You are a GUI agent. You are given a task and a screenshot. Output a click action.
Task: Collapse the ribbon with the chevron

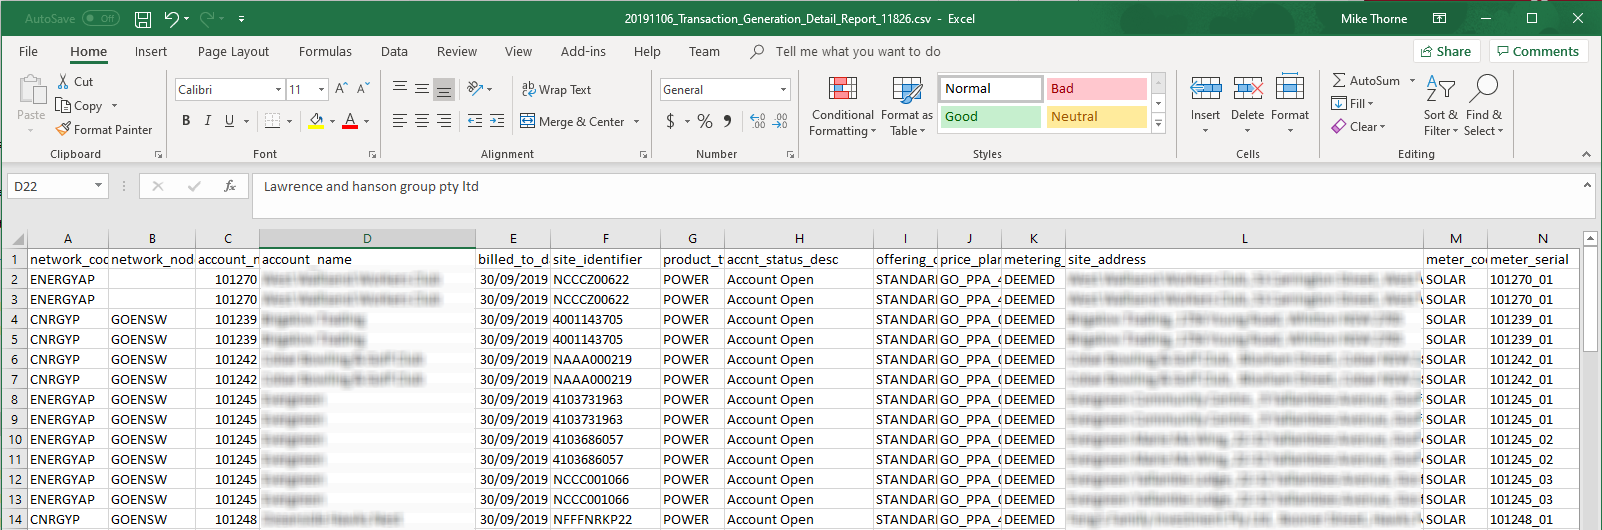coord(1586,154)
